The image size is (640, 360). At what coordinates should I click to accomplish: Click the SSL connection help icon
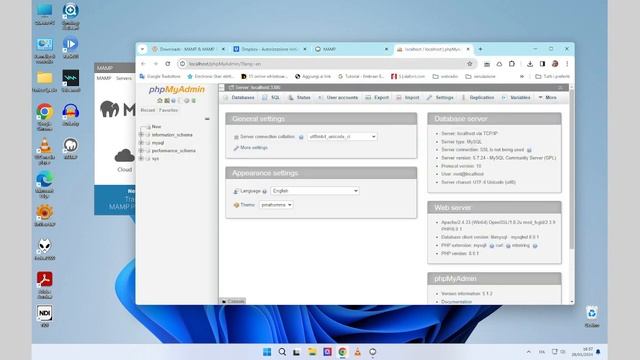[529, 150]
